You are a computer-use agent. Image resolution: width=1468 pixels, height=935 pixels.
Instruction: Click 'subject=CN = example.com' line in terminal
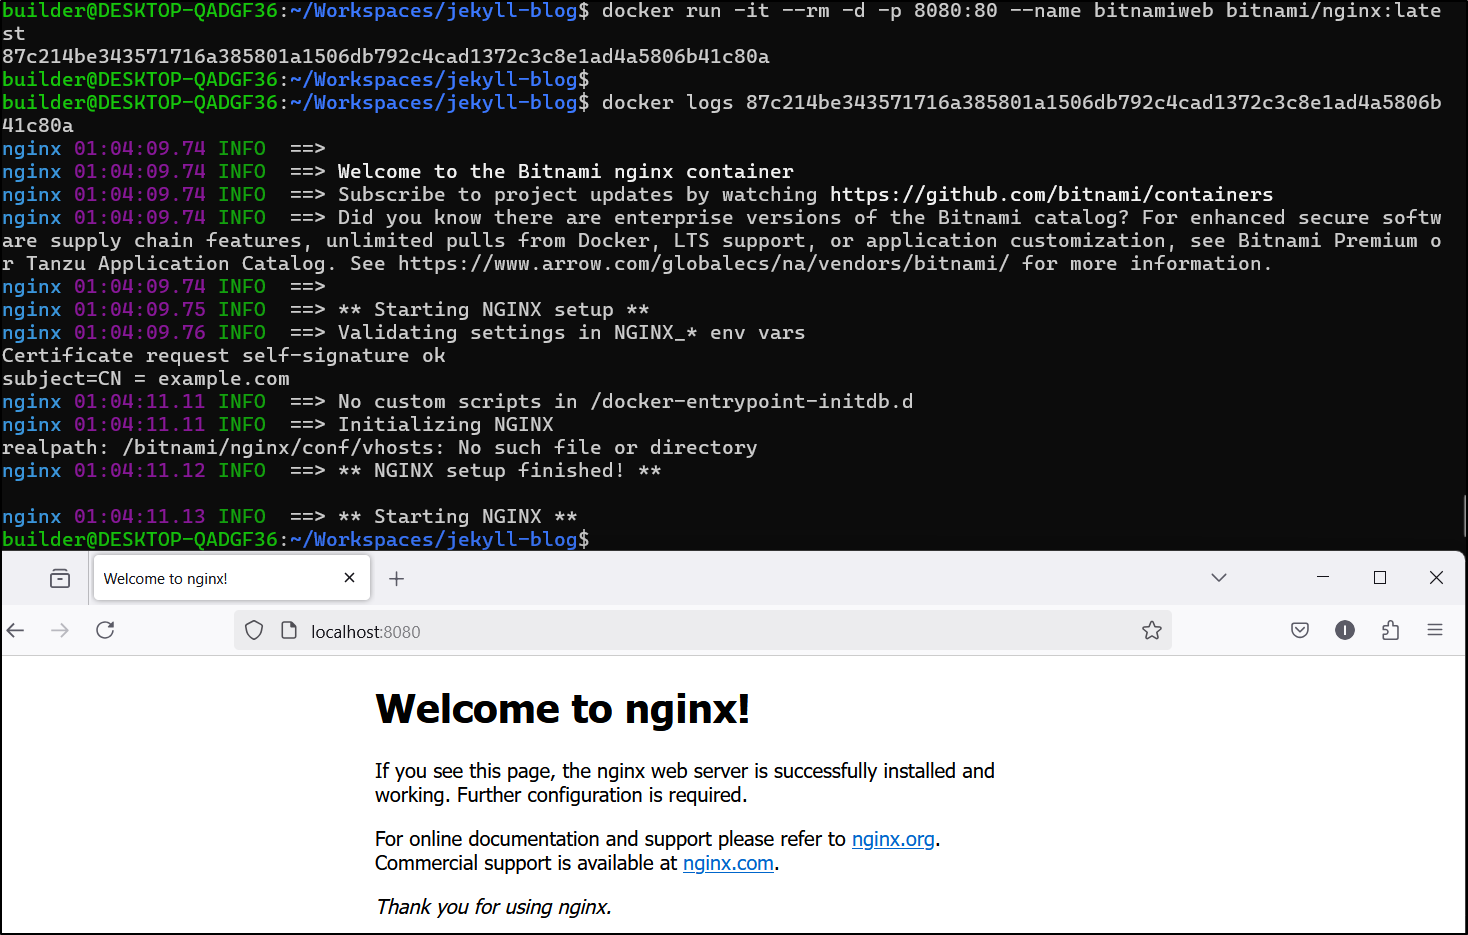146,379
